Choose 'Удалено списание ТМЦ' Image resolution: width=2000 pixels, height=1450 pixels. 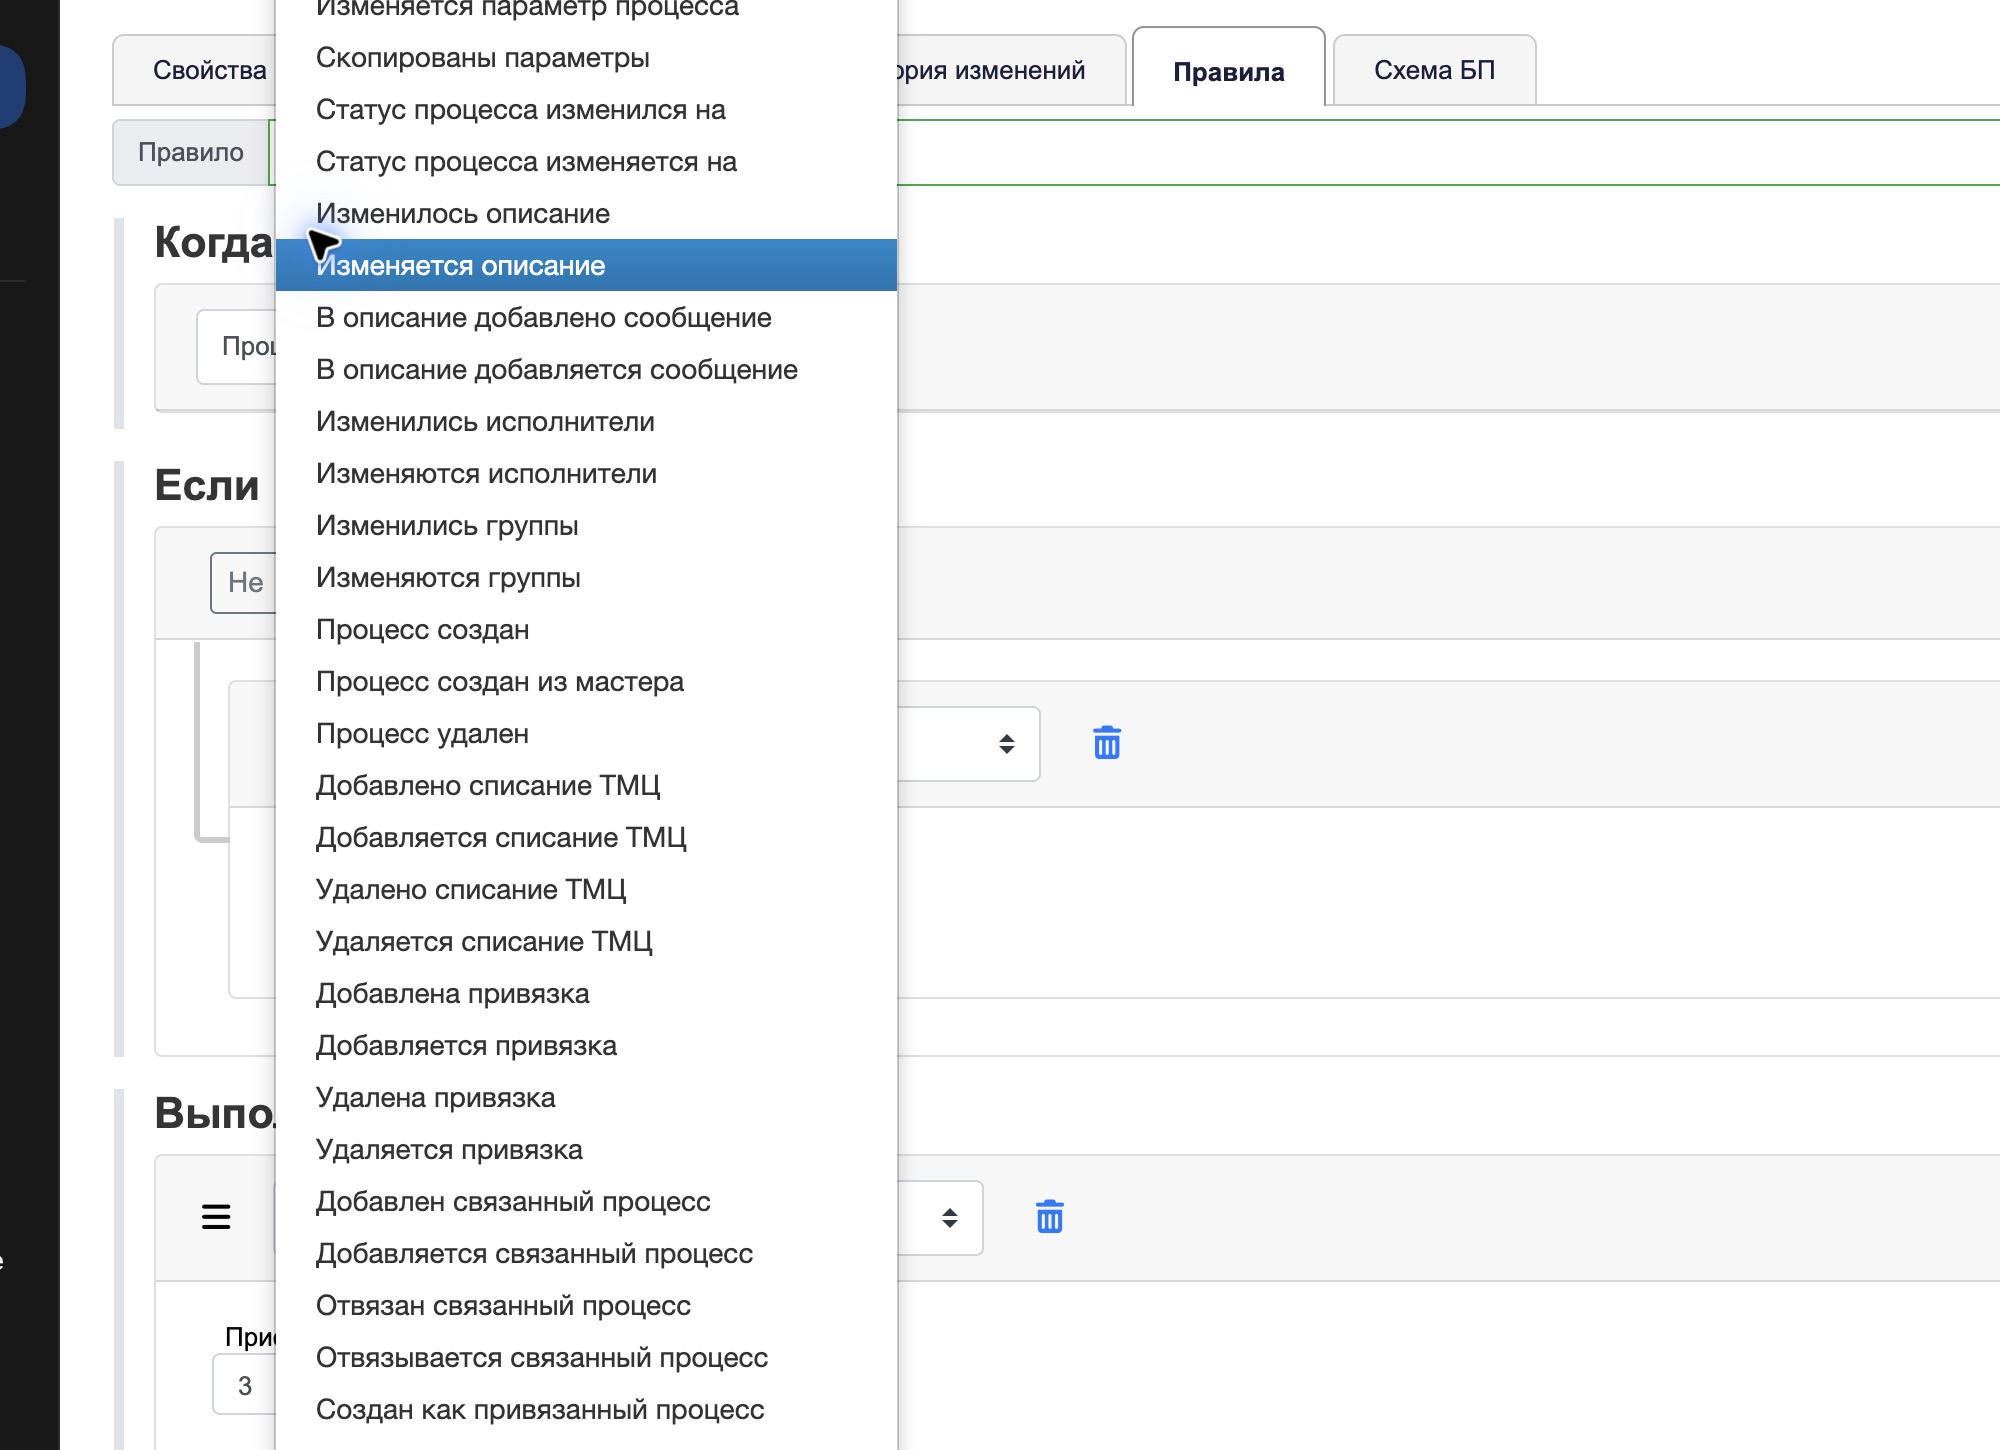point(586,889)
